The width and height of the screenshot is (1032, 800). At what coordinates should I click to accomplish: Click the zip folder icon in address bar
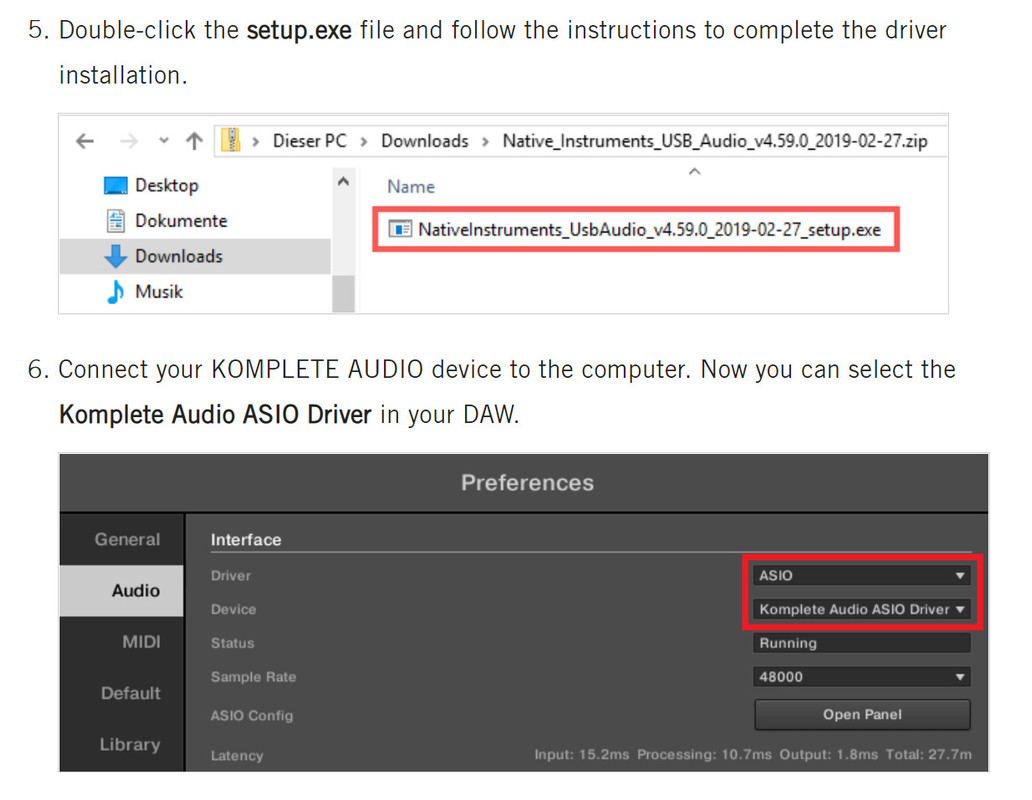coord(230,140)
